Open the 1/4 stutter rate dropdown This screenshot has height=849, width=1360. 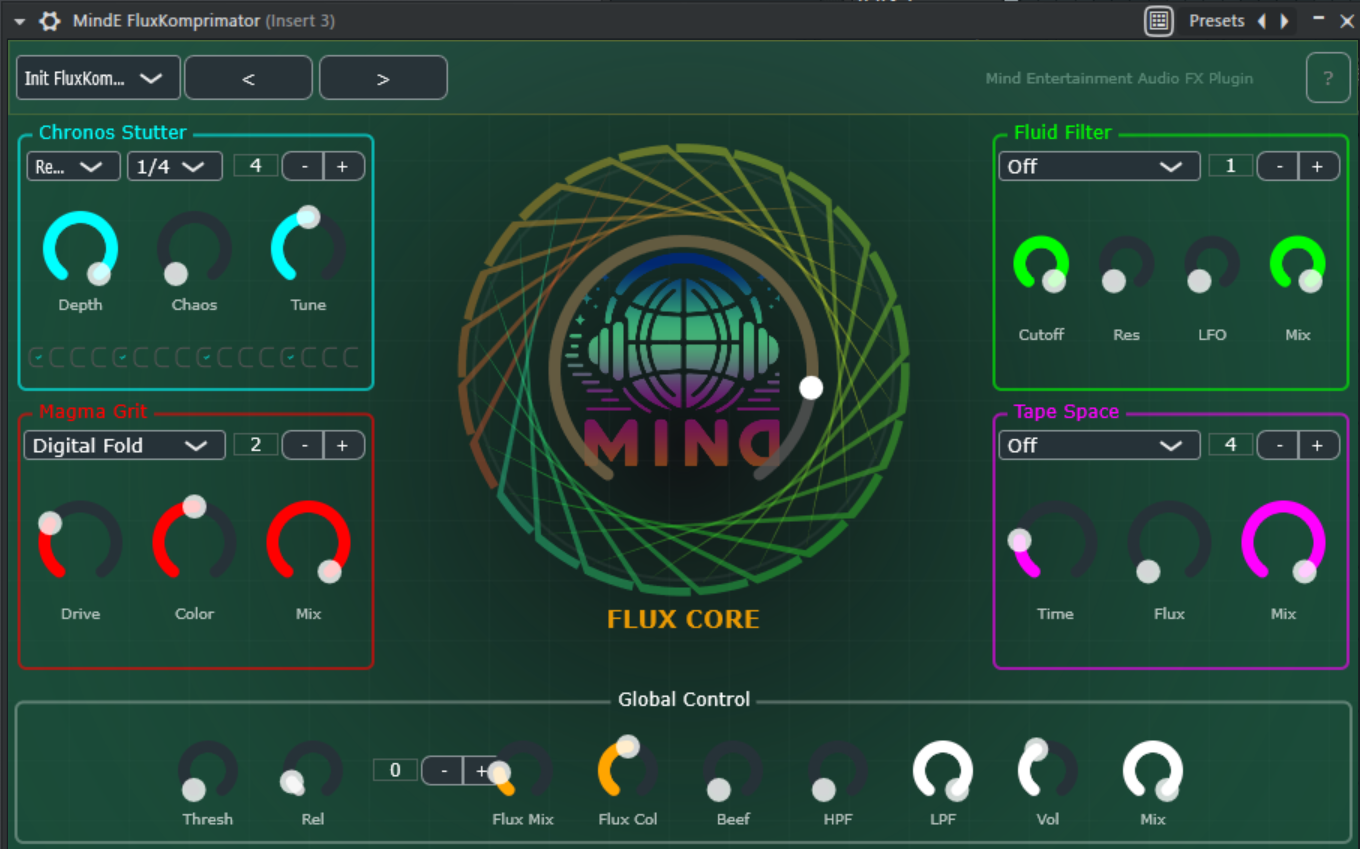[x=174, y=165]
